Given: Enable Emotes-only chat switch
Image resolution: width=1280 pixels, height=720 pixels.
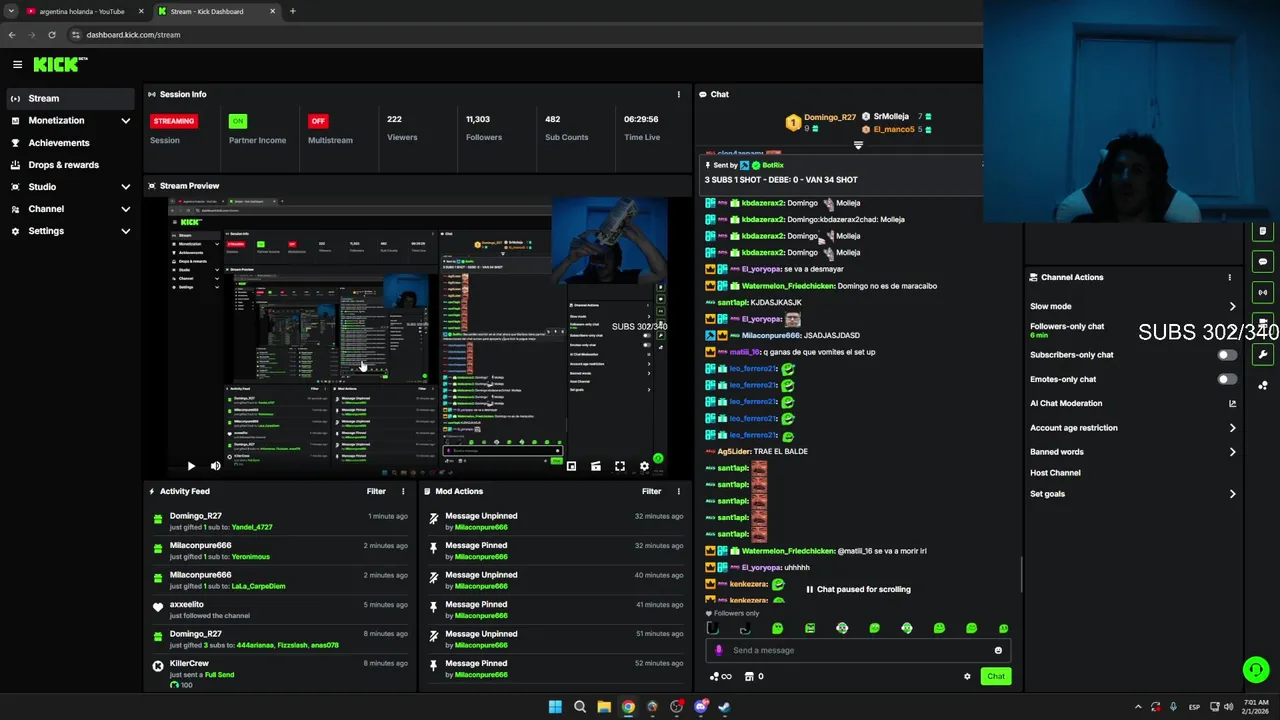Looking at the screenshot, I should coord(1227,379).
